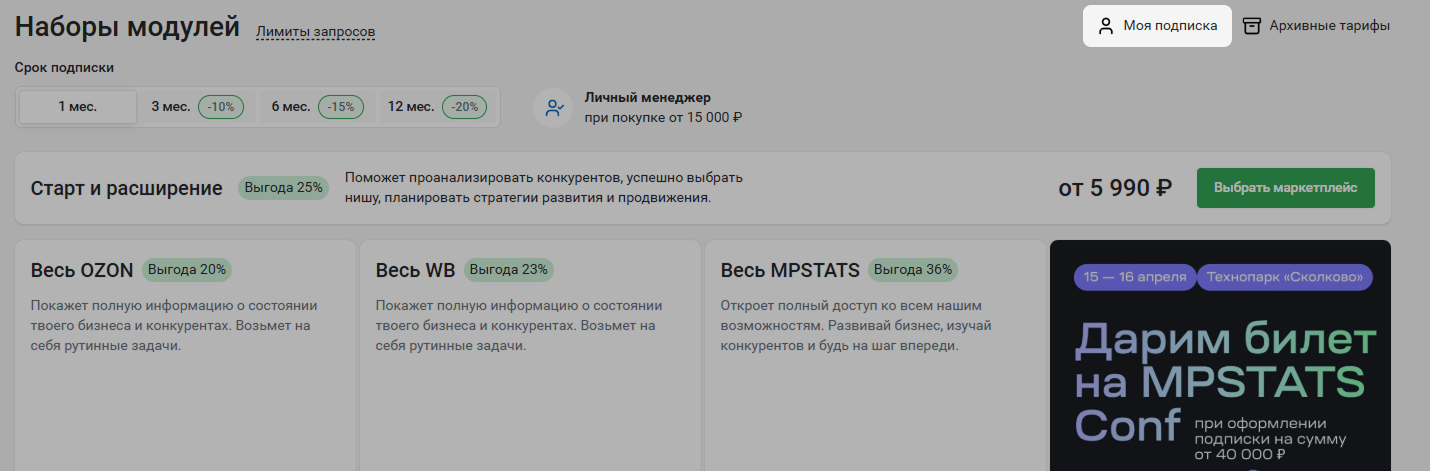Viewport: 1430px width, 471px height.
Task: Click the Выгода 20% badge
Action: coord(187,269)
